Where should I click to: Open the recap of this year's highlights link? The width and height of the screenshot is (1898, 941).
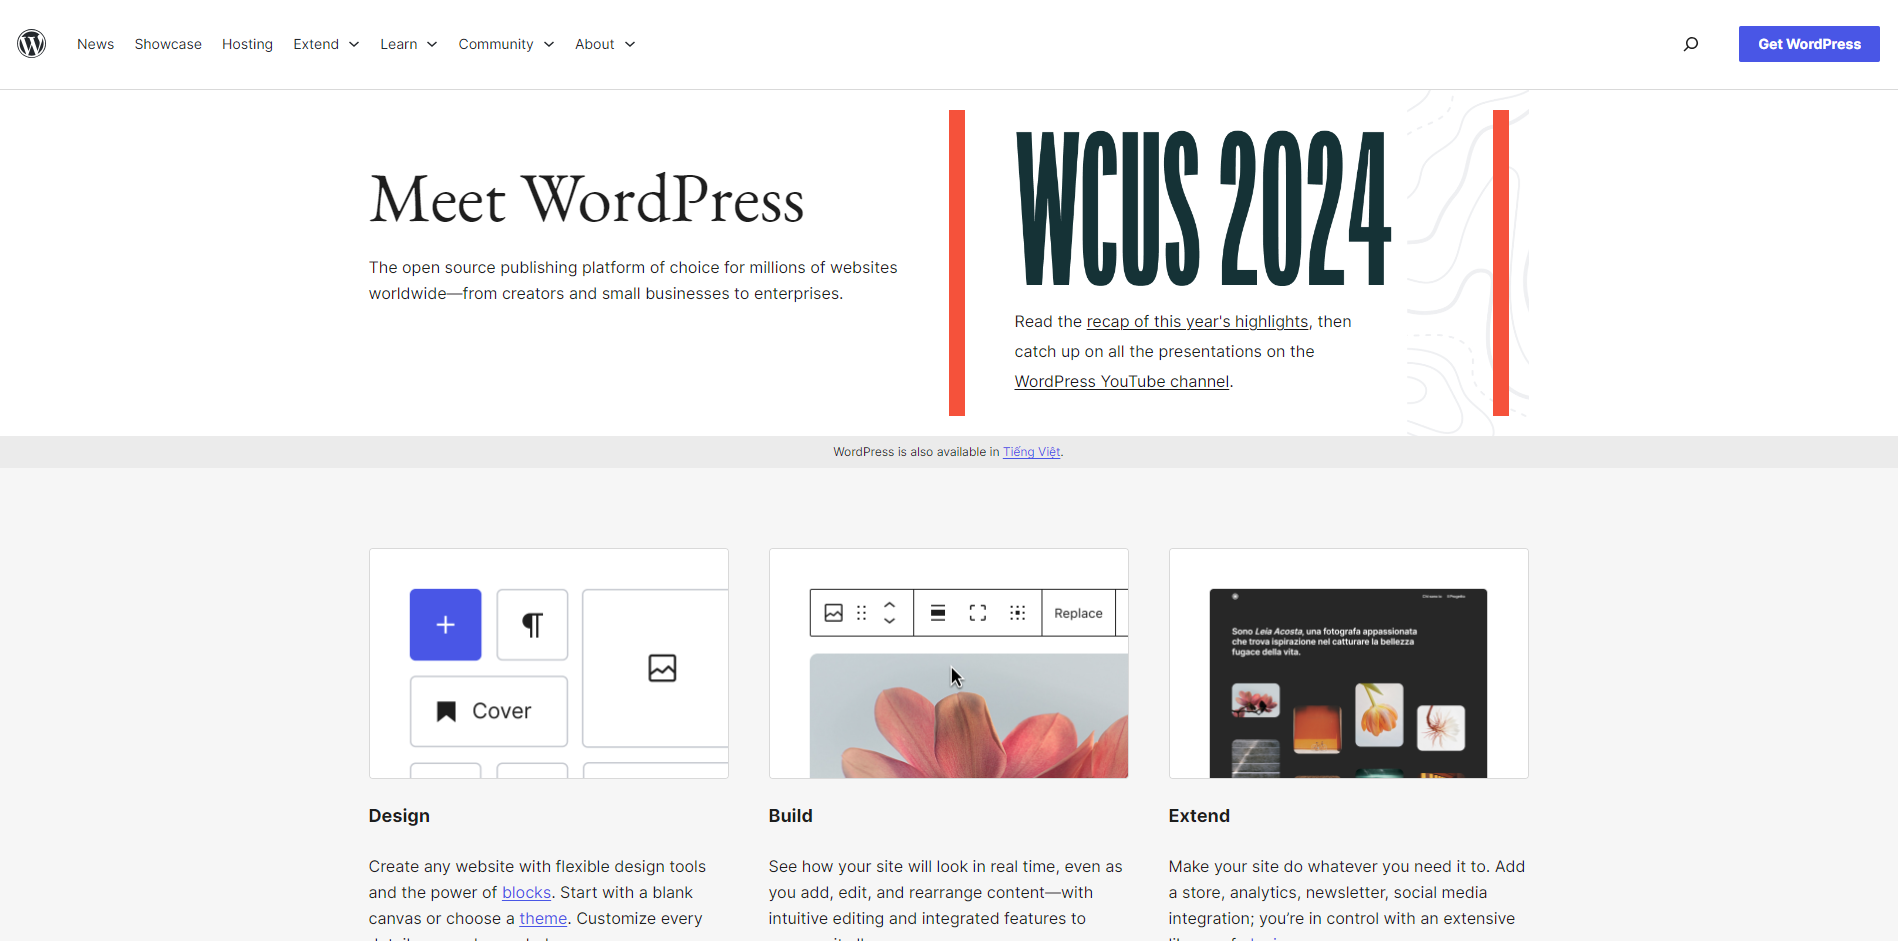point(1197,321)
